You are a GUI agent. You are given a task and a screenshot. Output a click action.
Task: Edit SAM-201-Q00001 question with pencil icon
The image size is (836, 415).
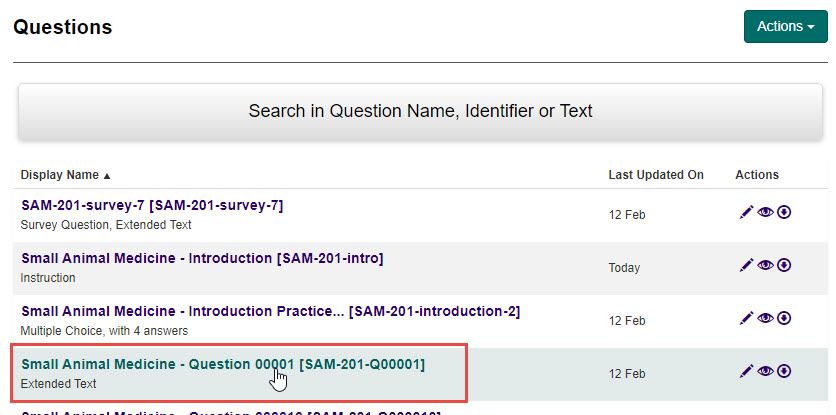745,371
